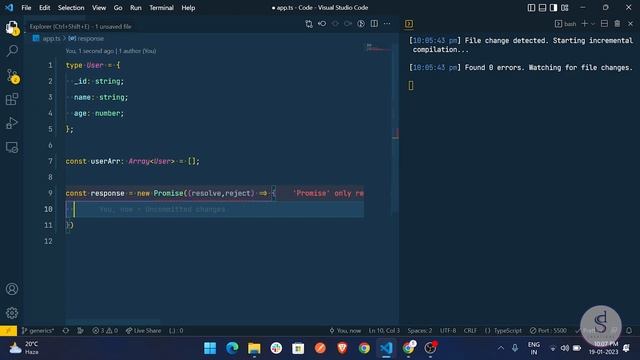Open the Manage settings gear

coord(12,313)
